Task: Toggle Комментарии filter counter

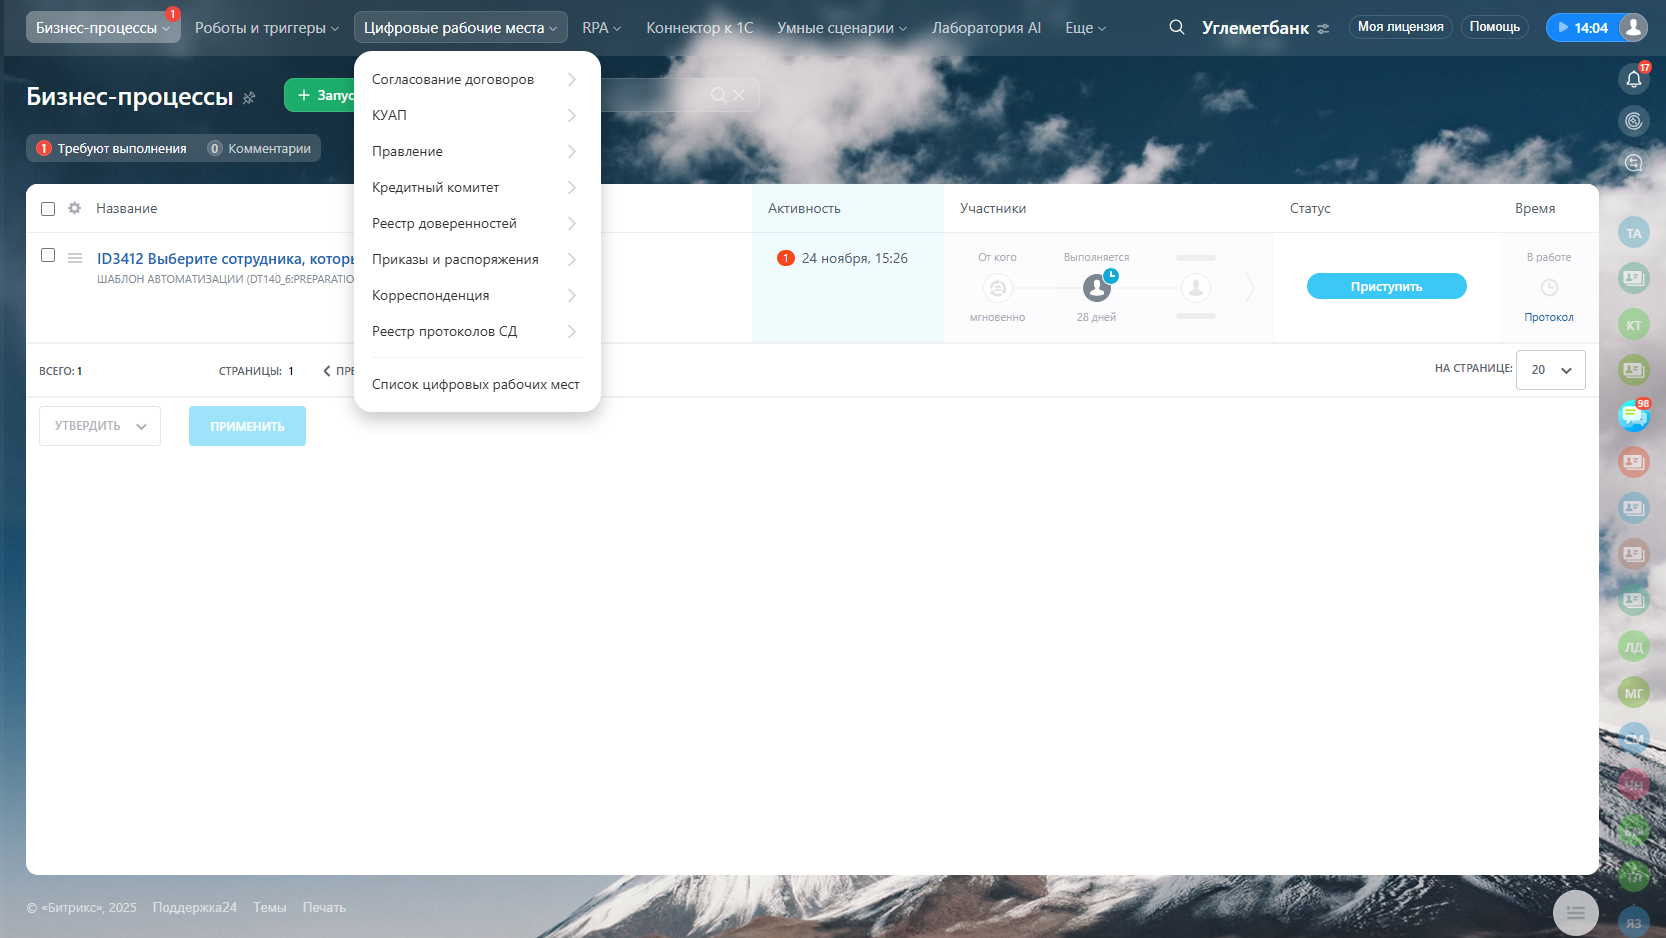Action: [x=259, y=148]
